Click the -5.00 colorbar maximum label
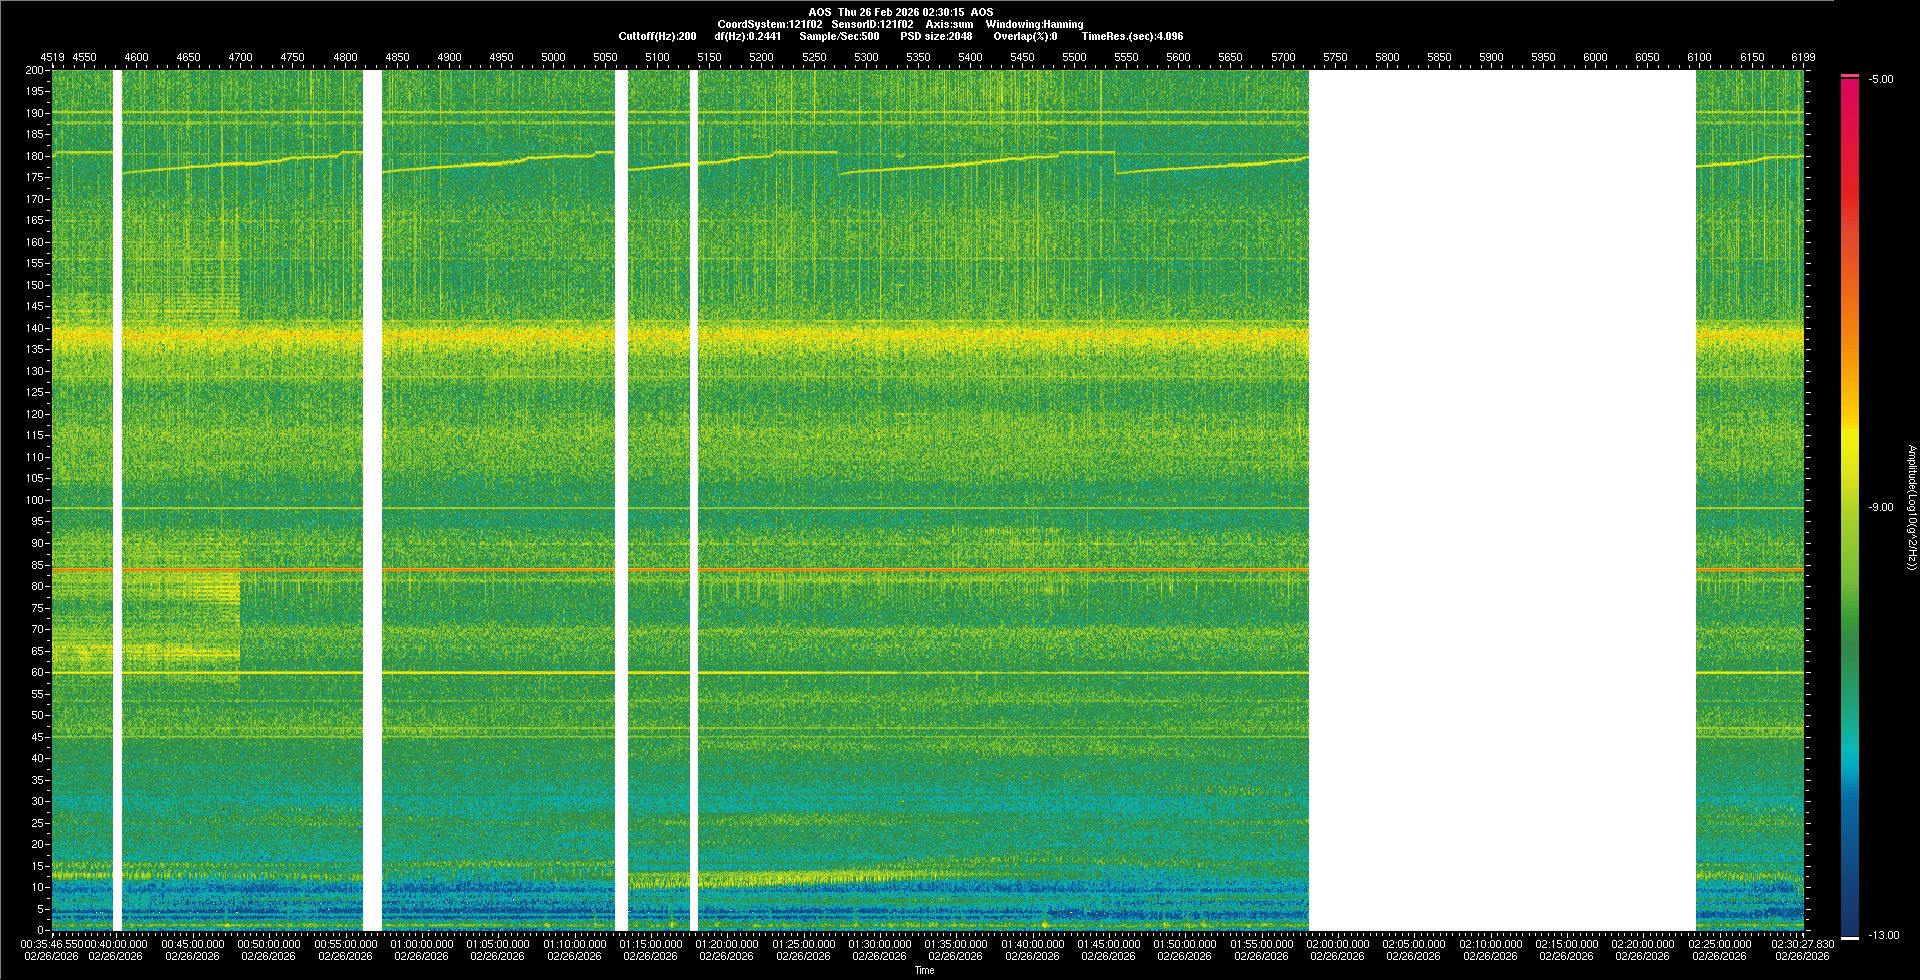The height and width of the screenshot is (980, 1920). coord(1880,79)
